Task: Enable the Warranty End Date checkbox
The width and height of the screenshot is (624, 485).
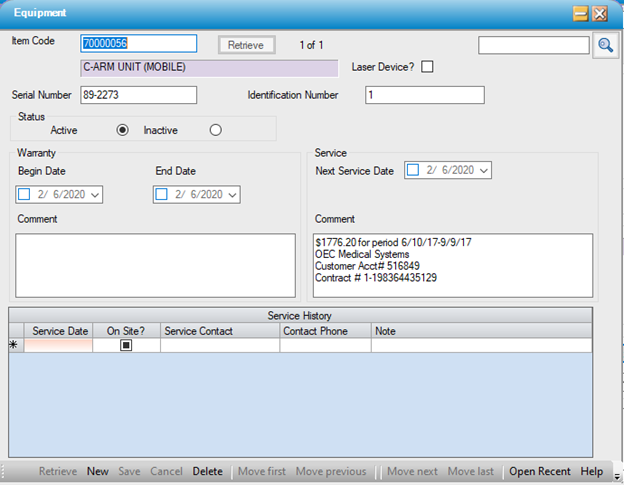Action: point(162,195)
